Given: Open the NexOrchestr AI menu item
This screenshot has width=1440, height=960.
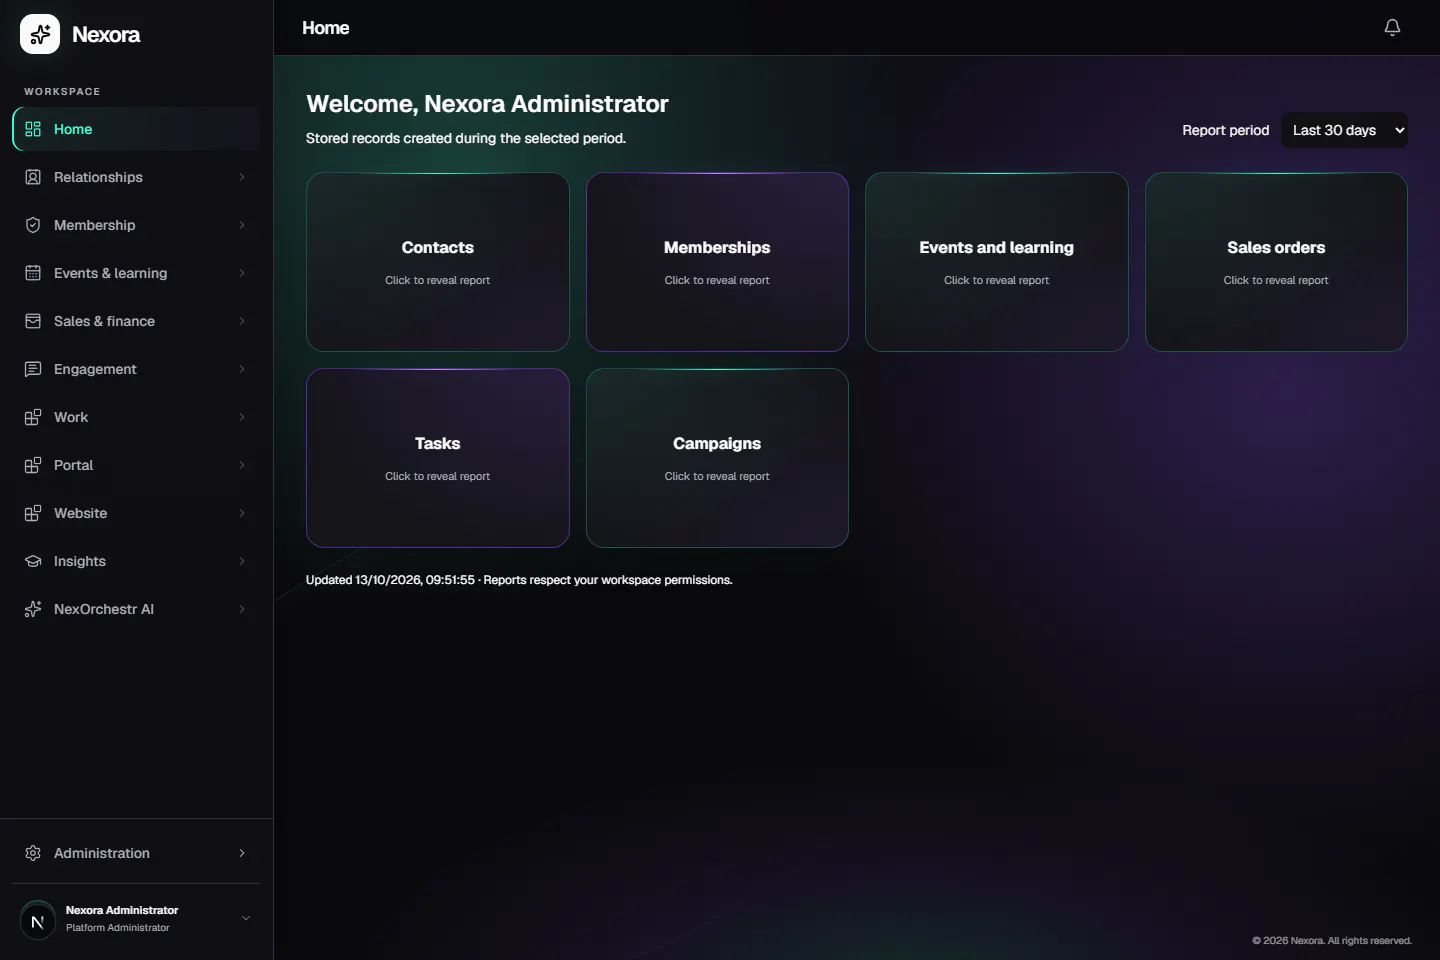Looking at the screenshot, I should pyautogui.click(x=136, y=609).
